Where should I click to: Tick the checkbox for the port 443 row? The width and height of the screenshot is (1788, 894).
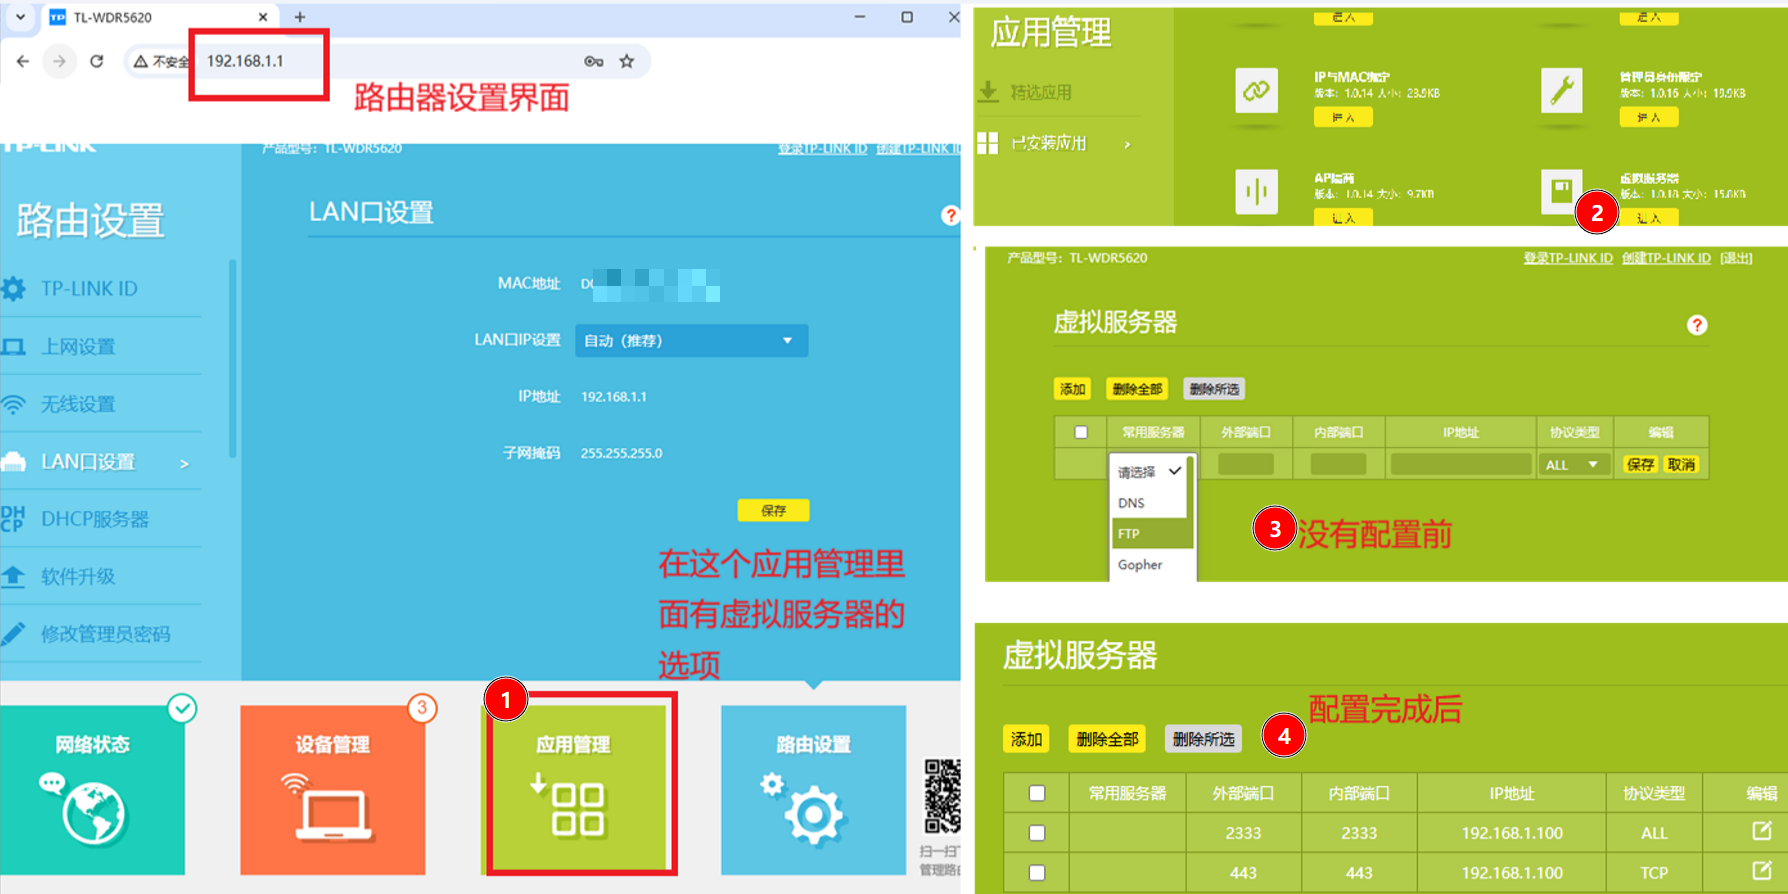(1037, 872)
